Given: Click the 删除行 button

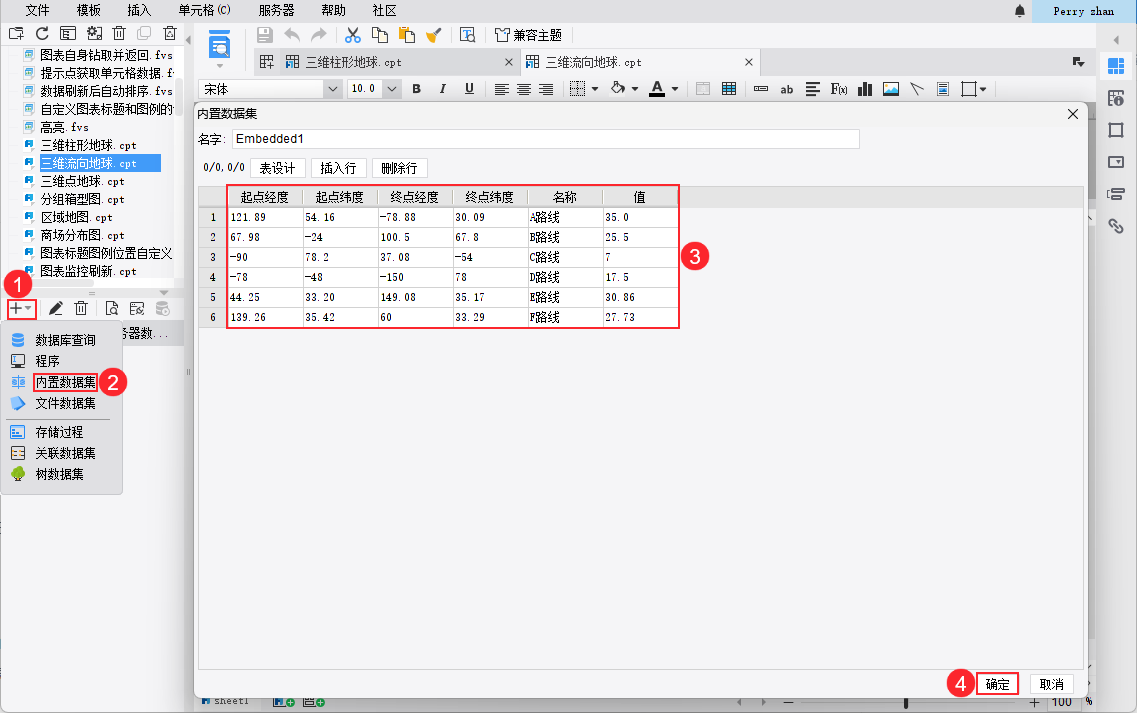Looking at the screenshot, I should coord(400,168).
